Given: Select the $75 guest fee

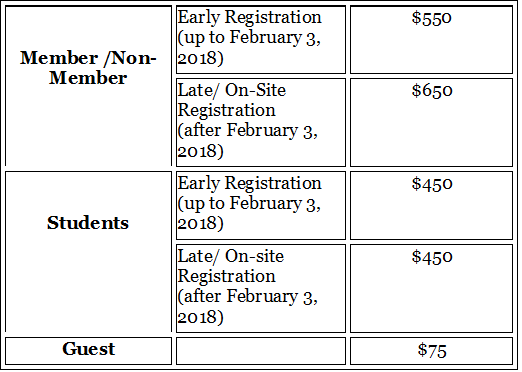Looking at the screenshot, I should pyautogui.click(x=432, y=350).
